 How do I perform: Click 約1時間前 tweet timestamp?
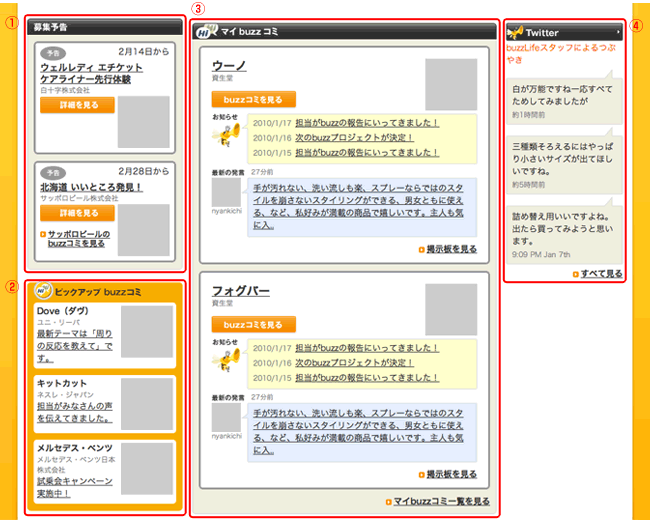(528, 115)
